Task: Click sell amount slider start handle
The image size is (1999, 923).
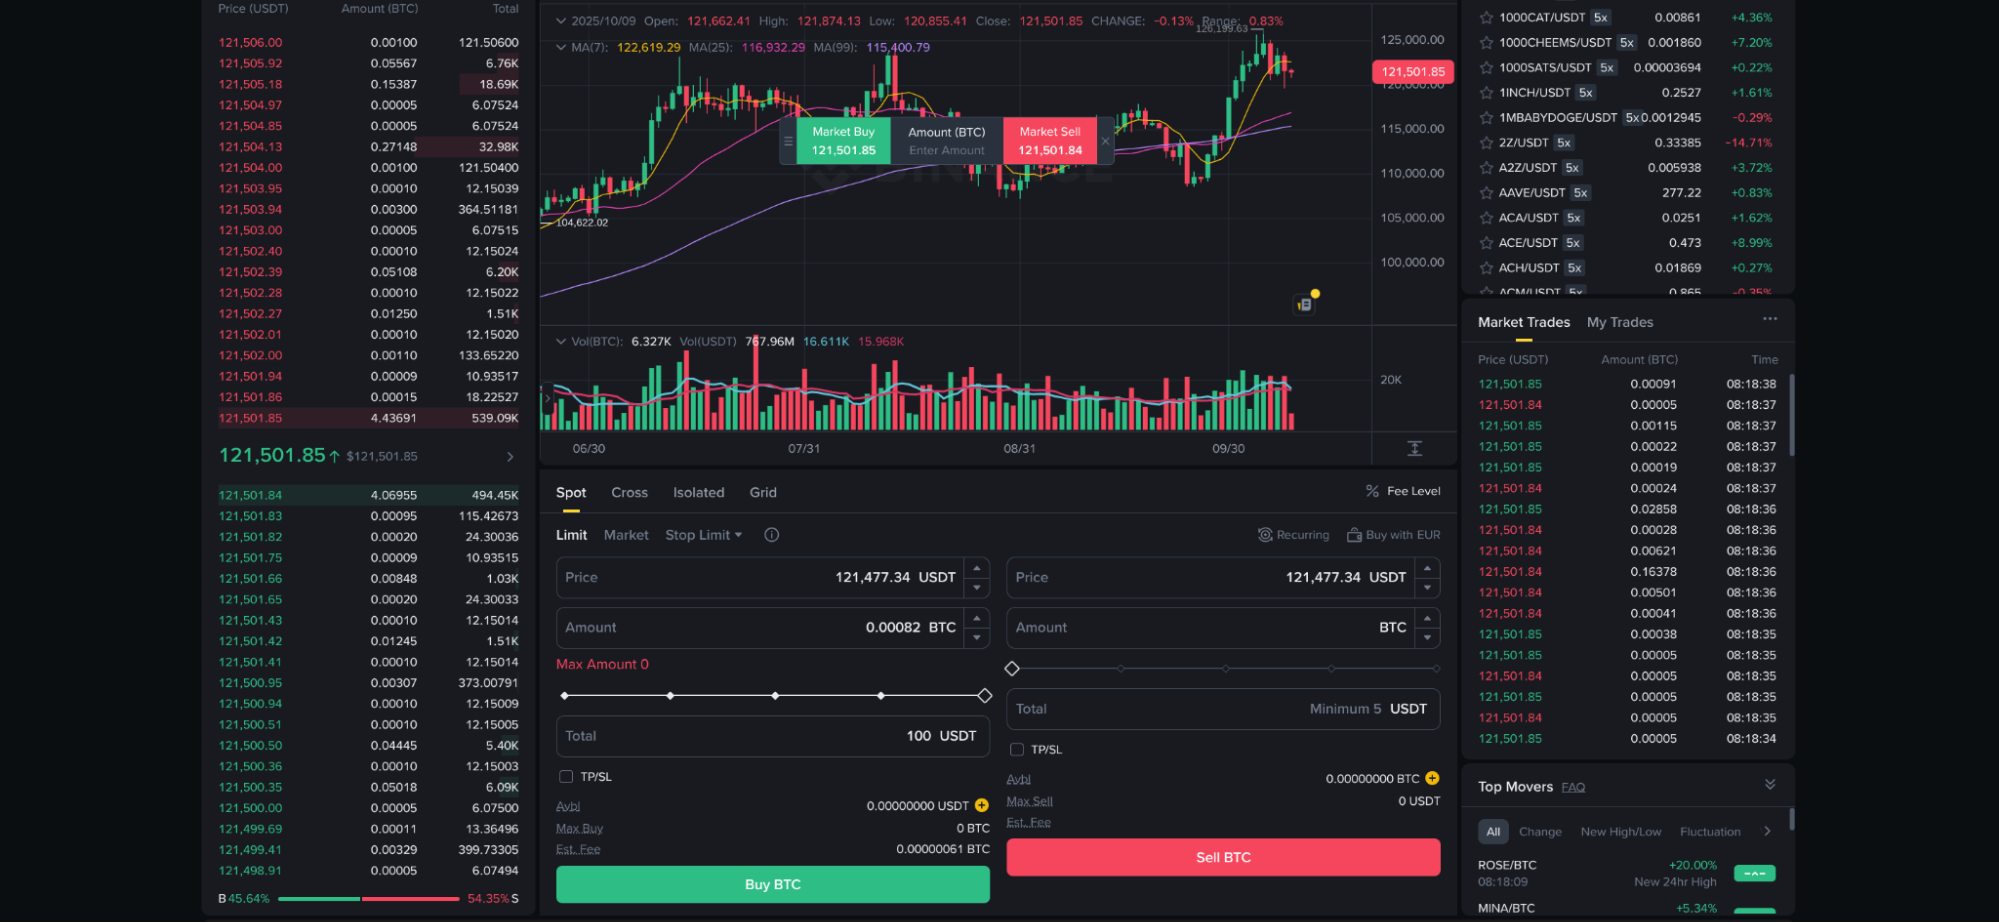Action: [1012, 668]
